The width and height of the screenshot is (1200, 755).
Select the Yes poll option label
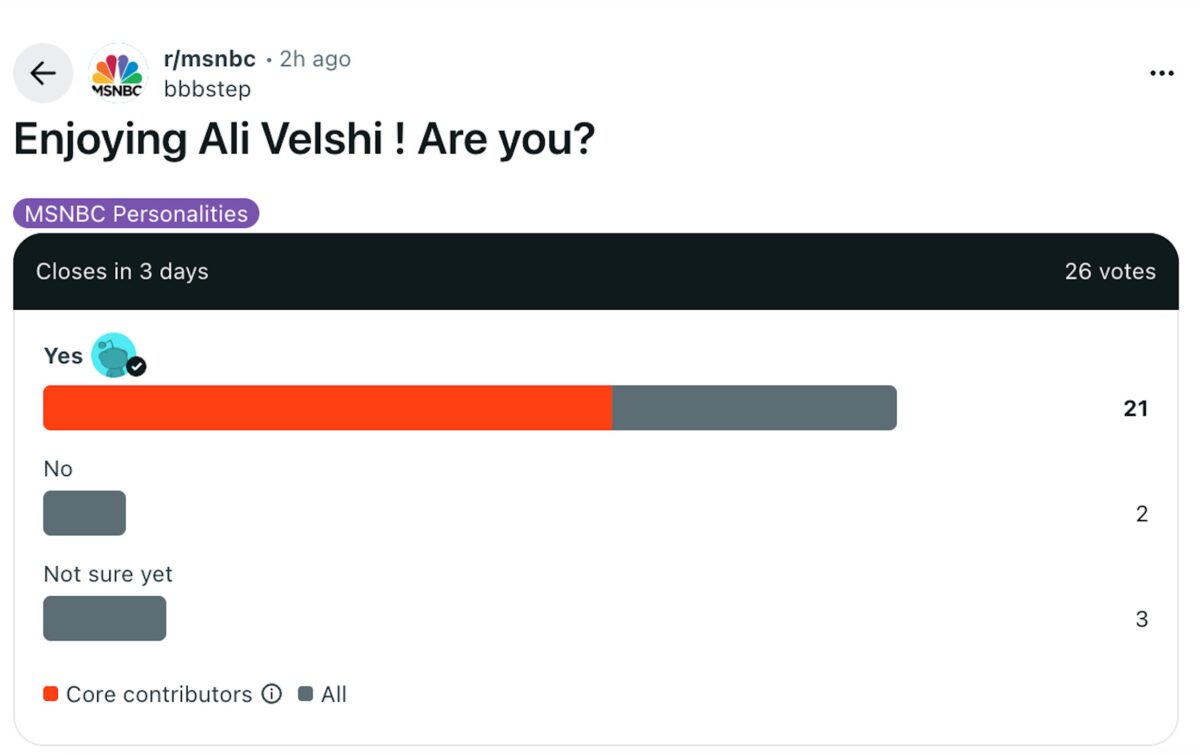(63, 356)
